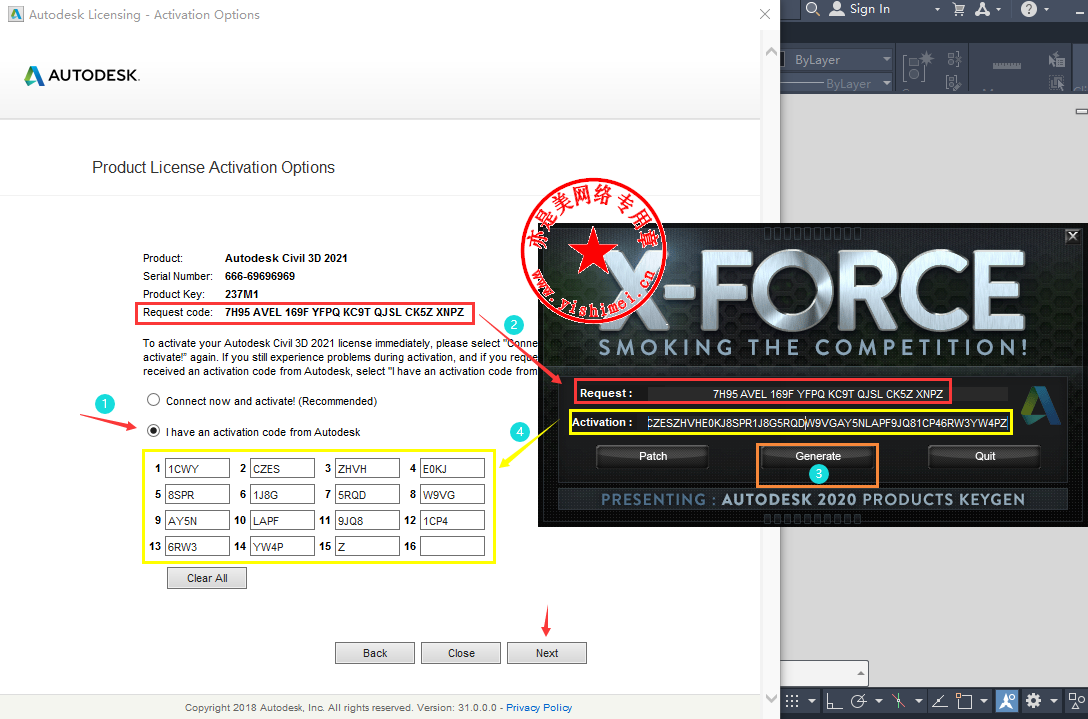The width and height of the screenshot is (1088, 719).
Task: Click activation code field 7 containing 5RQD
Action: point(367,494)
